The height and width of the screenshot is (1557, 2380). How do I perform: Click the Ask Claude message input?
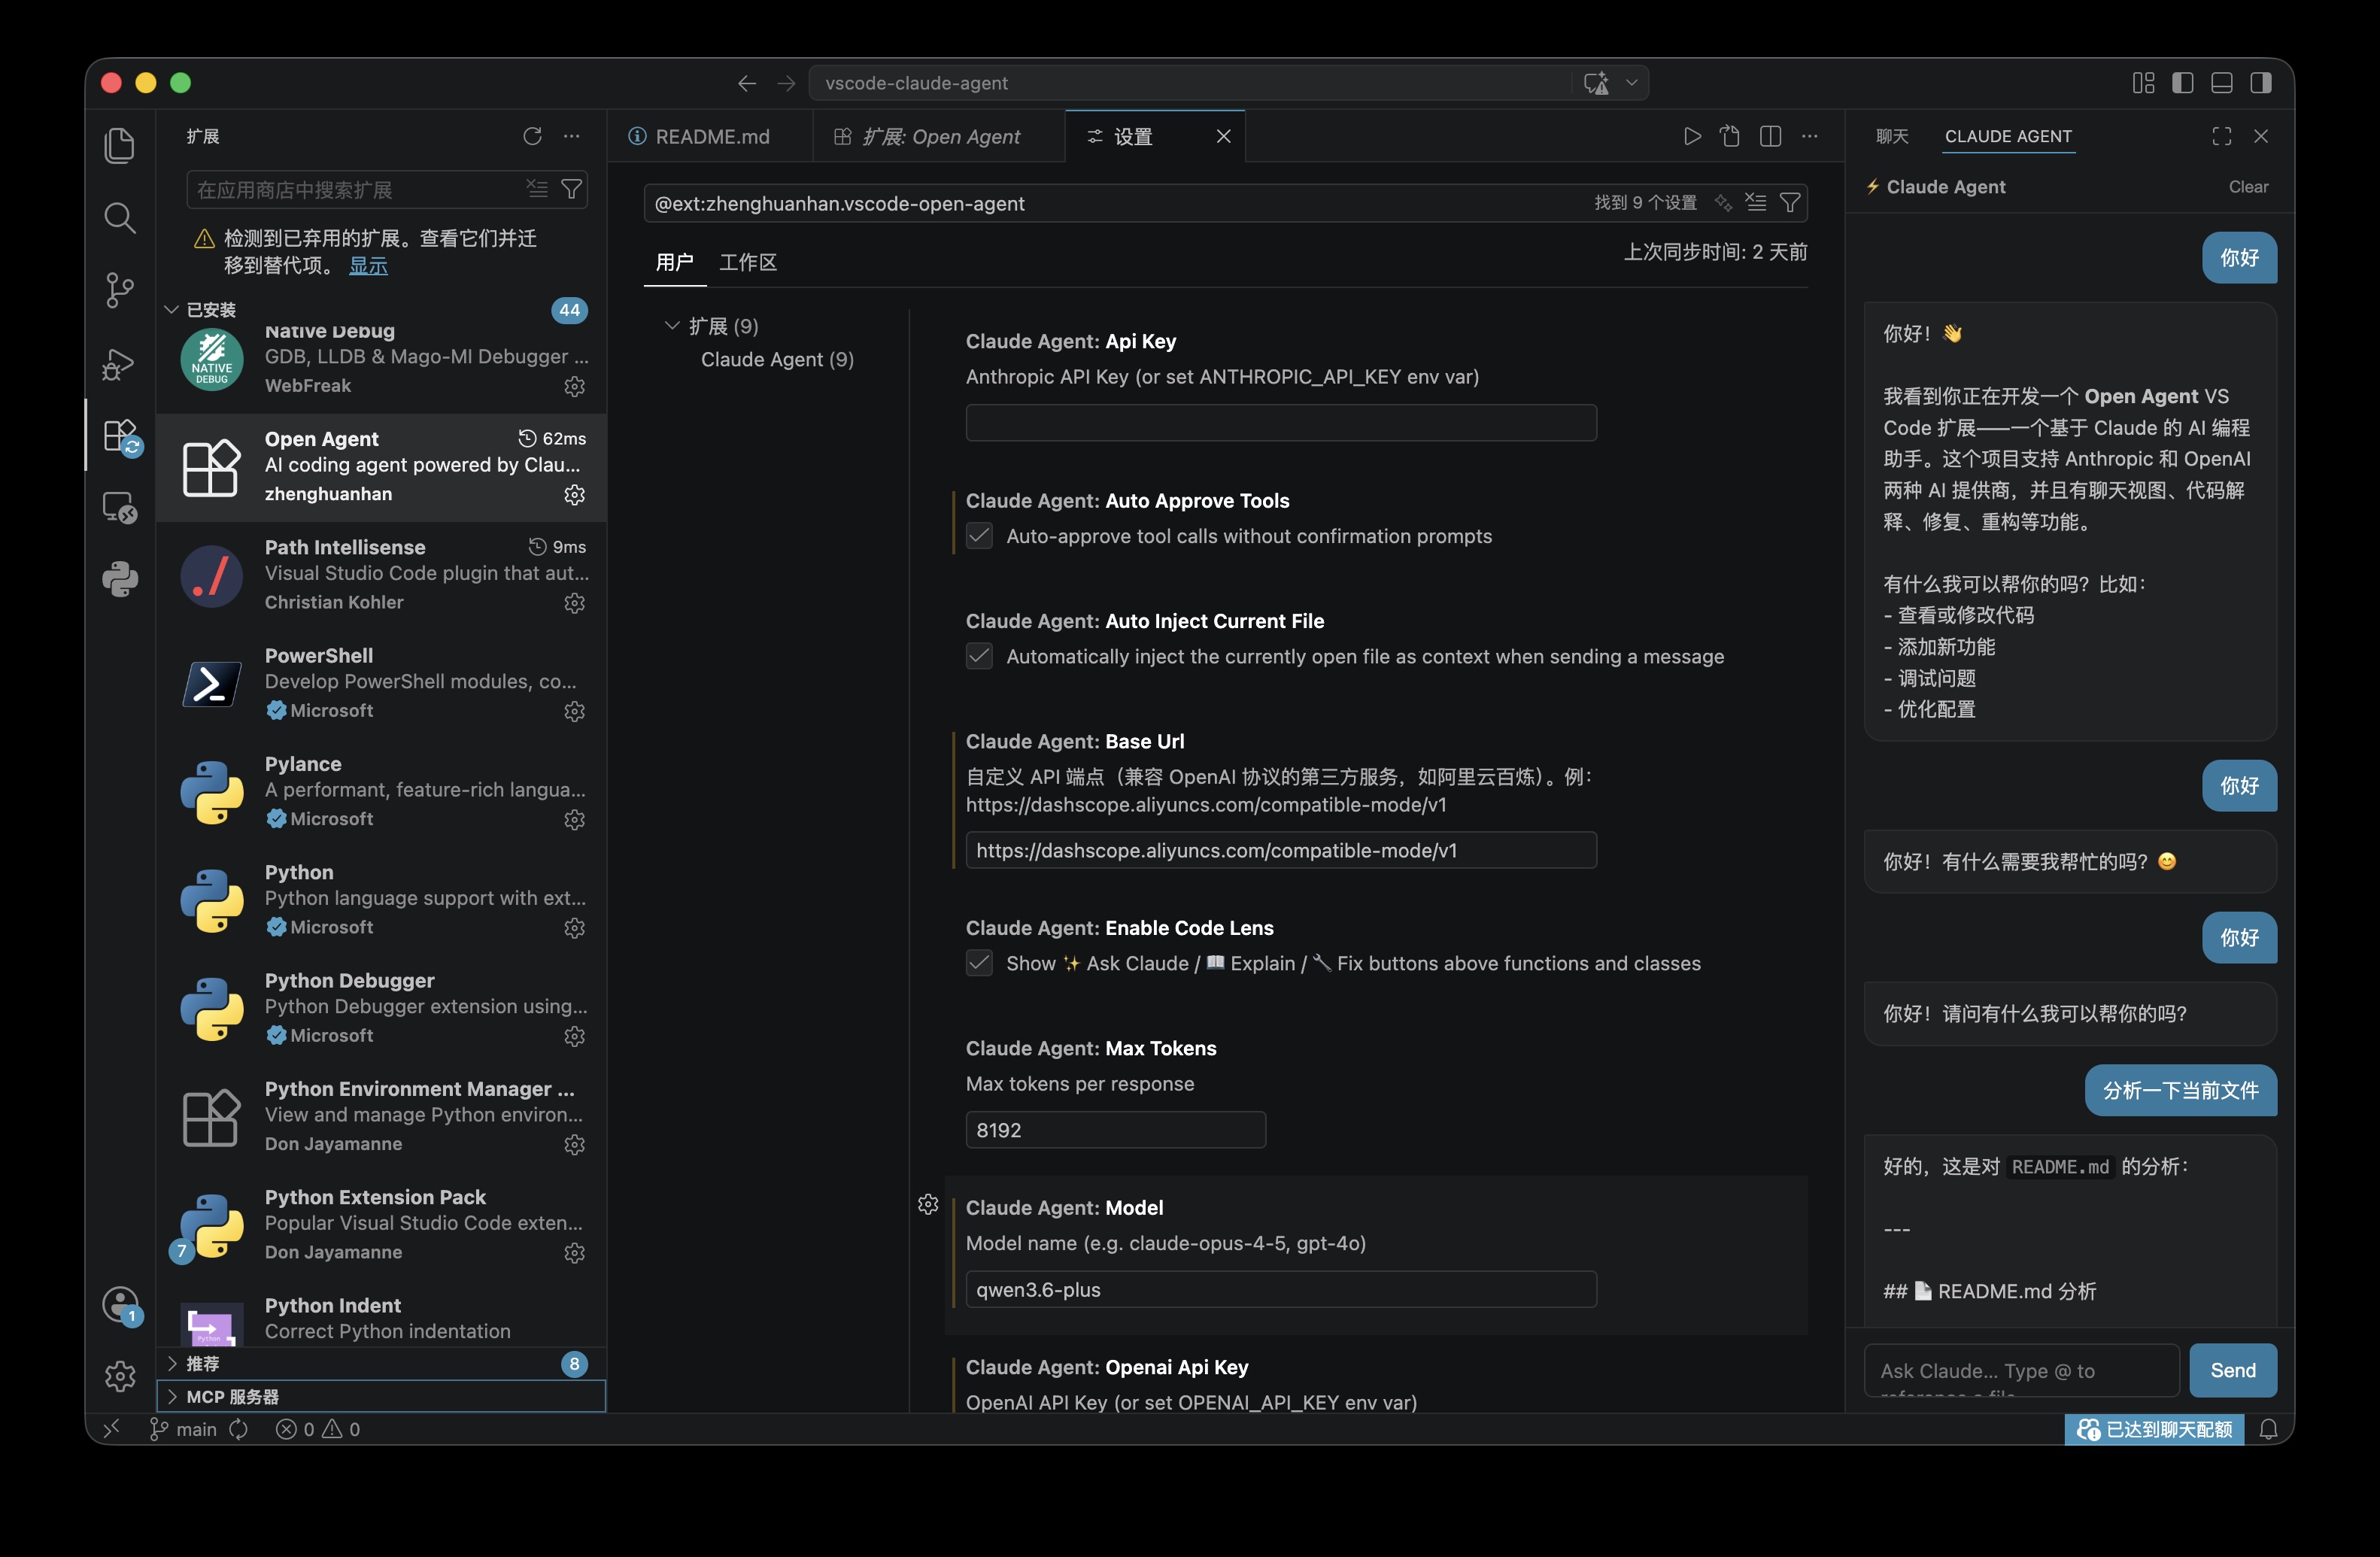click(2021, 1370)
